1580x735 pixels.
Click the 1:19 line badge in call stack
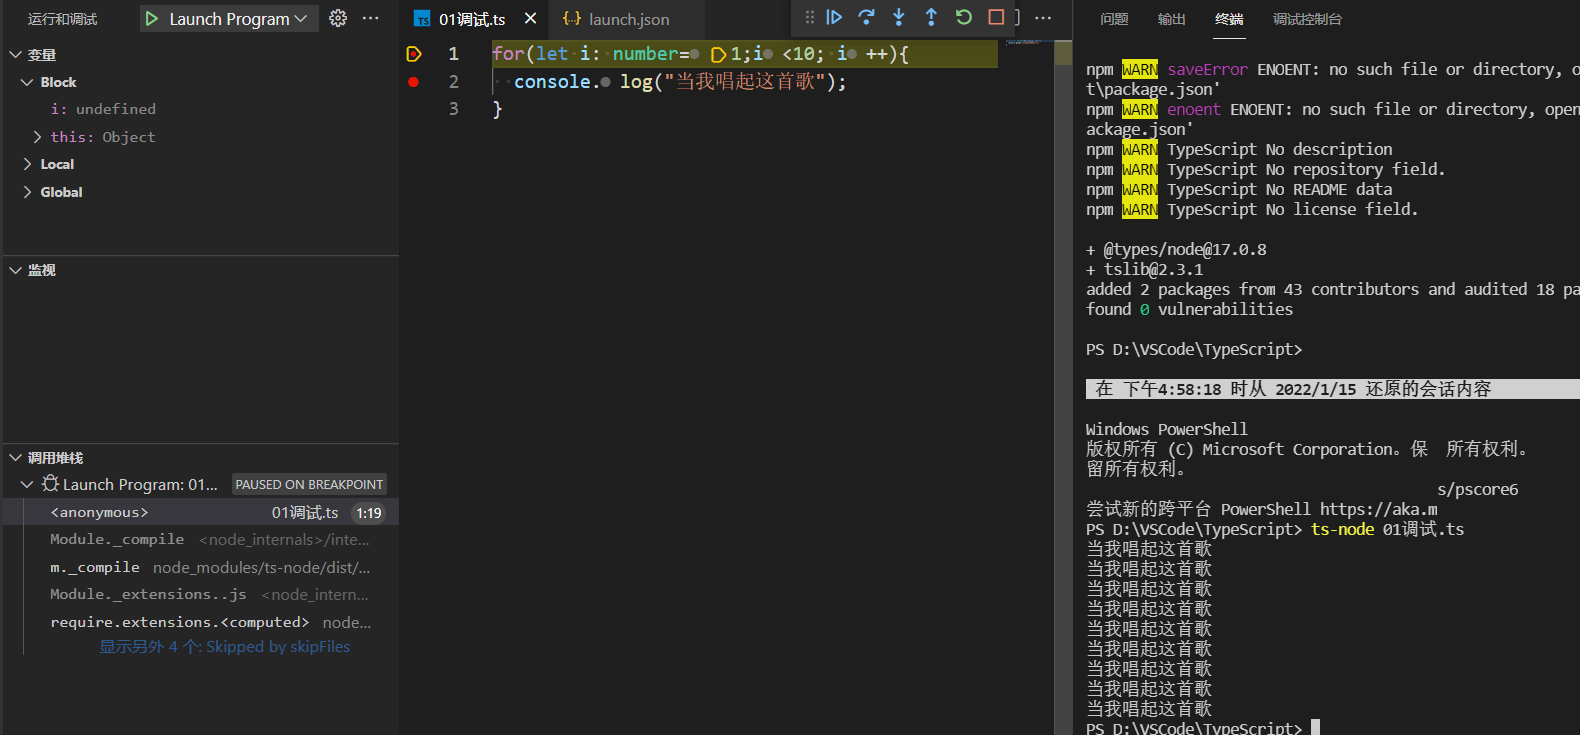[369, 513]
